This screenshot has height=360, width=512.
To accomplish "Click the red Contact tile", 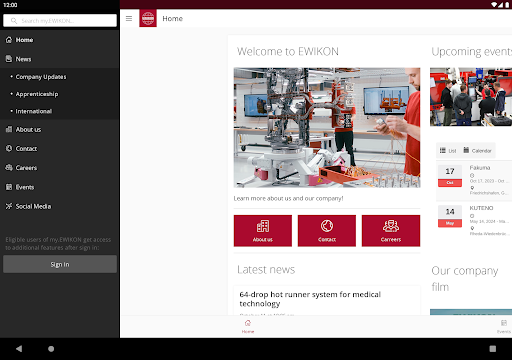I will (x=327, y=231).
